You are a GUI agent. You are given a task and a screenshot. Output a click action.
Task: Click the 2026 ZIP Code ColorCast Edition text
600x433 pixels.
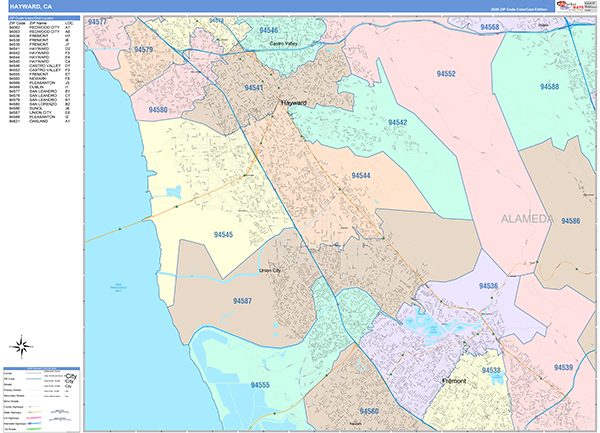pos(518,8)
